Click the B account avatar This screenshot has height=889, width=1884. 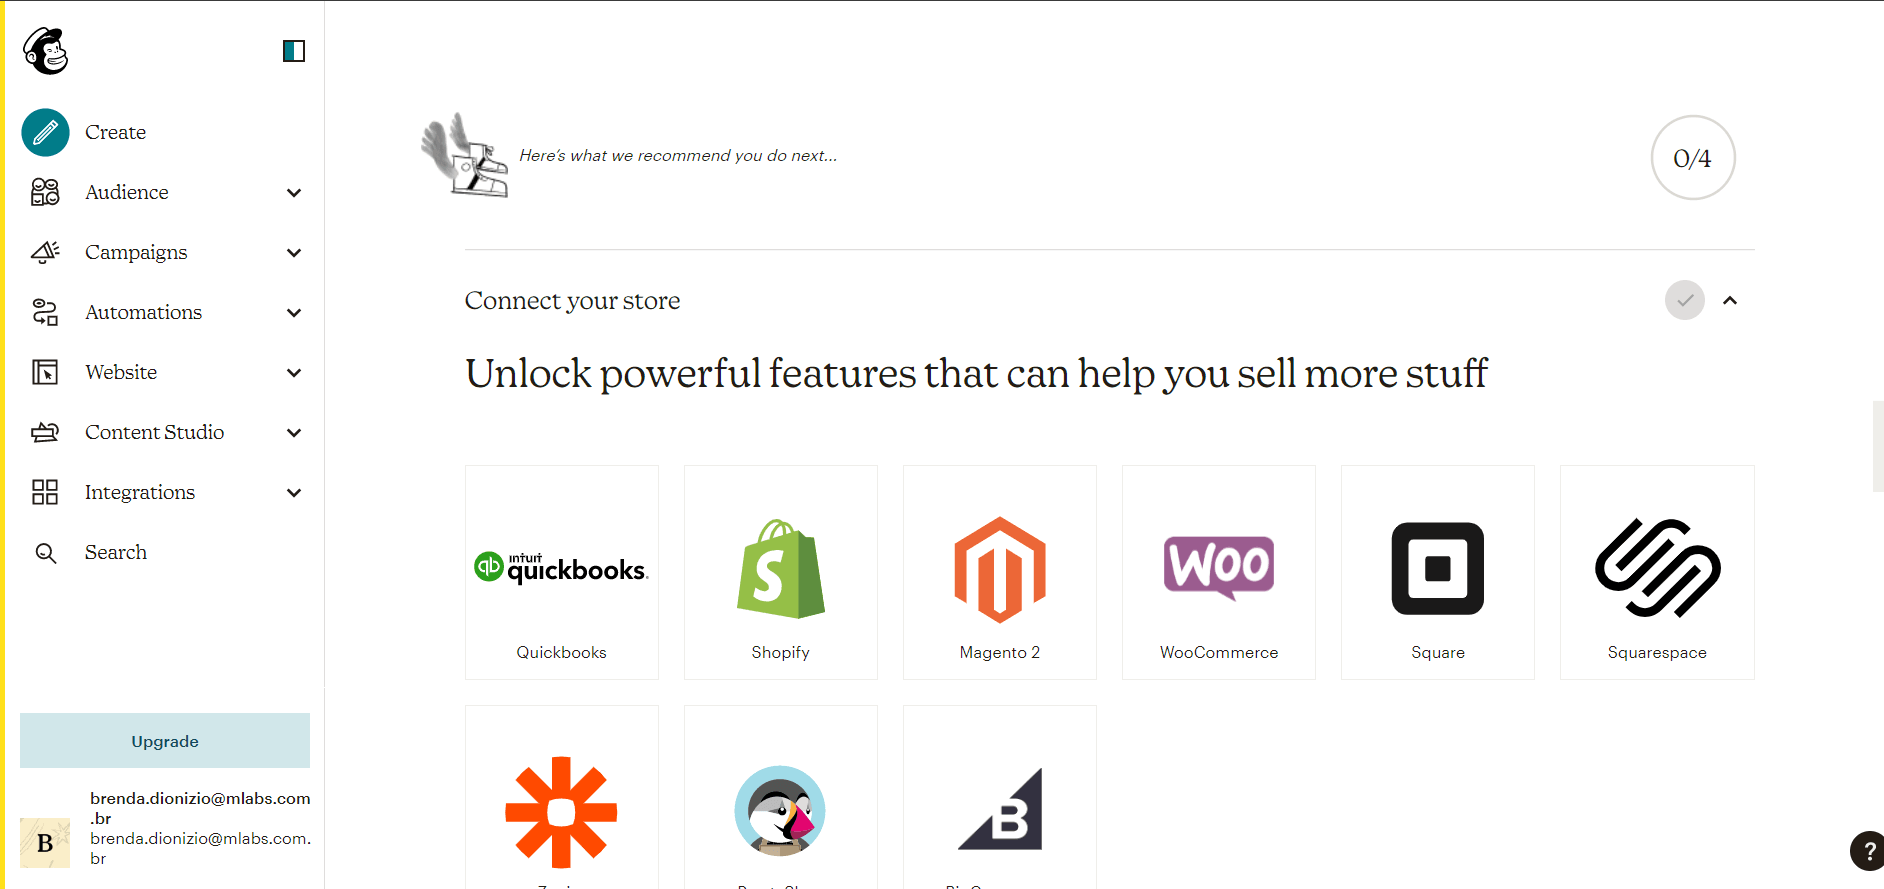[45, 843]
